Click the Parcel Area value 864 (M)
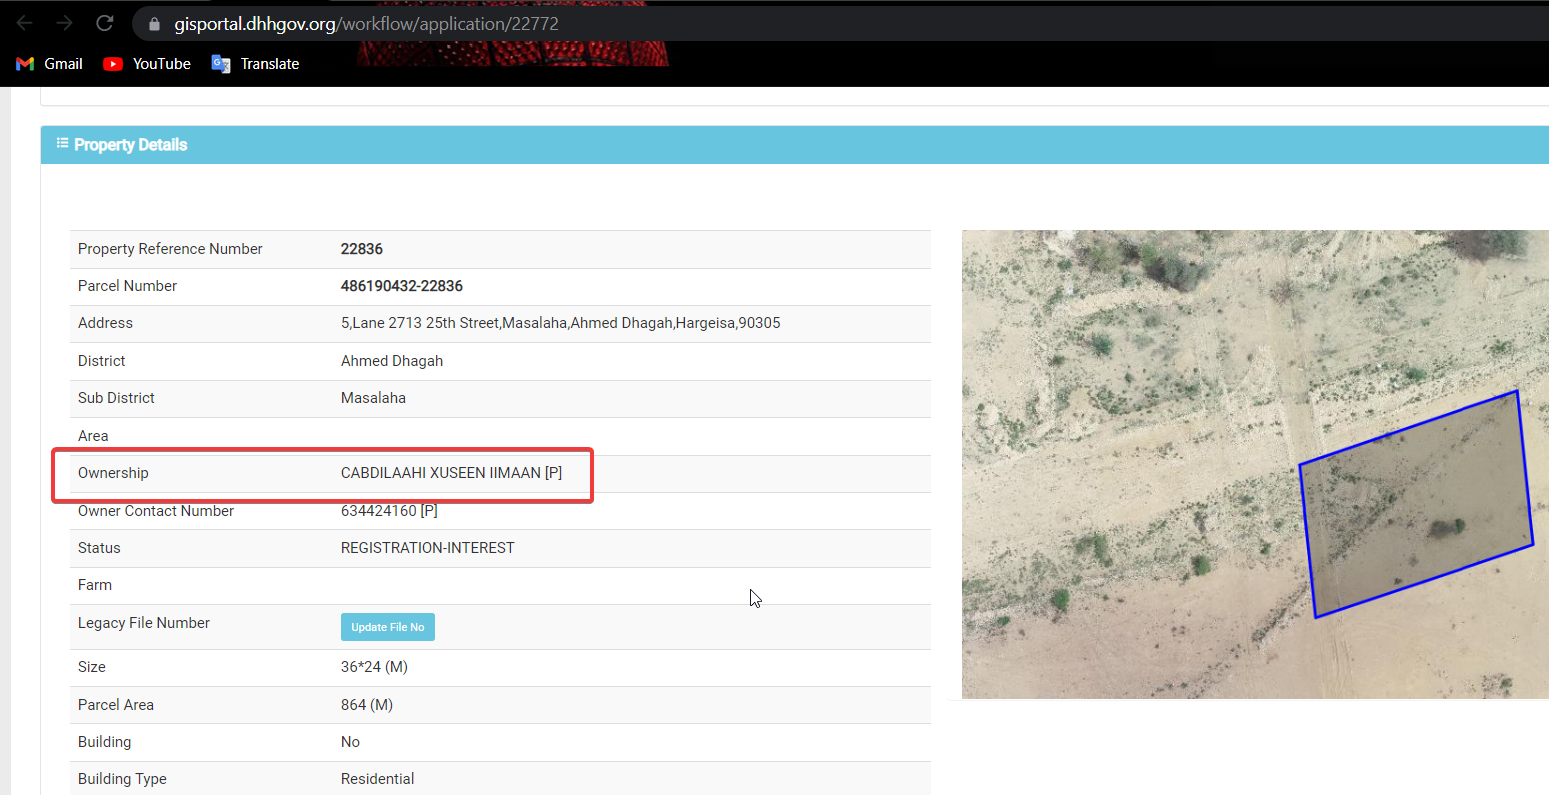Screen dimensions: 1549x795 pyautogui.click(x=367, y=705)
